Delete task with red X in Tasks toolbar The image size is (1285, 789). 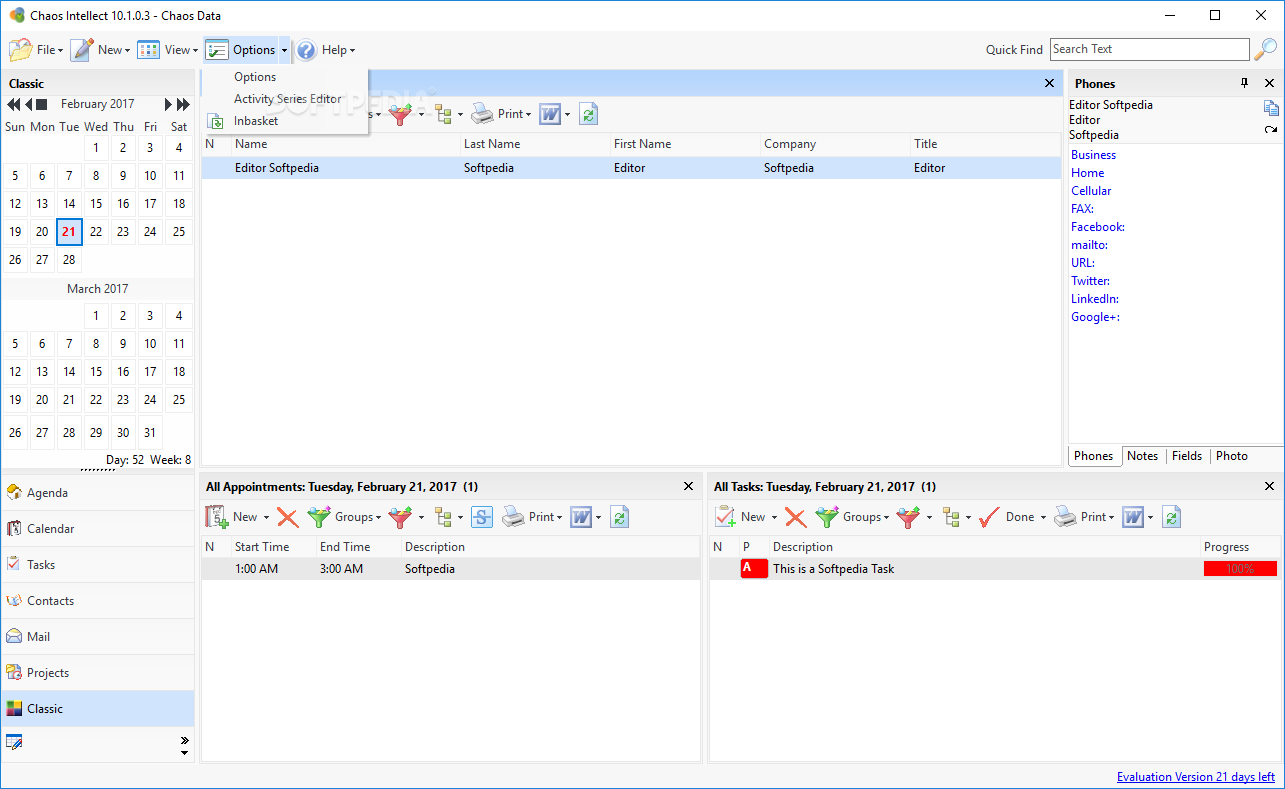click(795, 517)
